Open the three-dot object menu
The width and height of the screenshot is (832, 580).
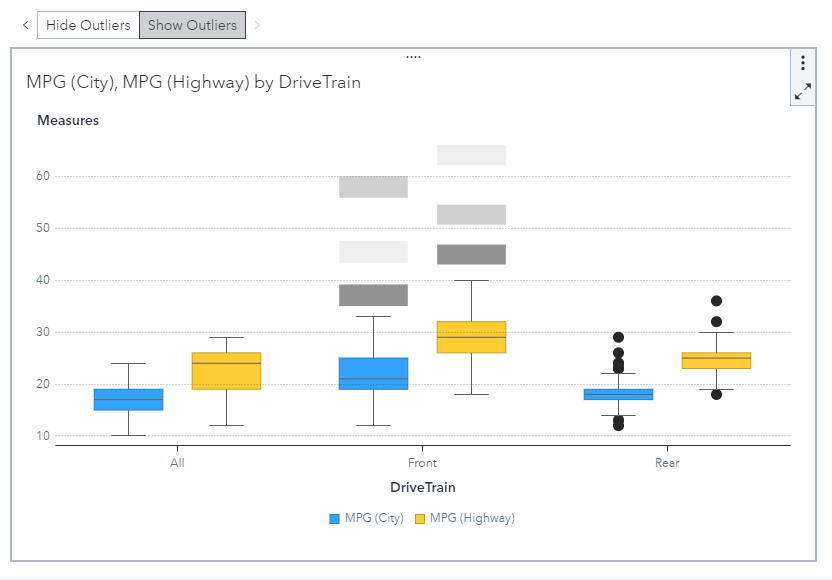click(803, 63)
